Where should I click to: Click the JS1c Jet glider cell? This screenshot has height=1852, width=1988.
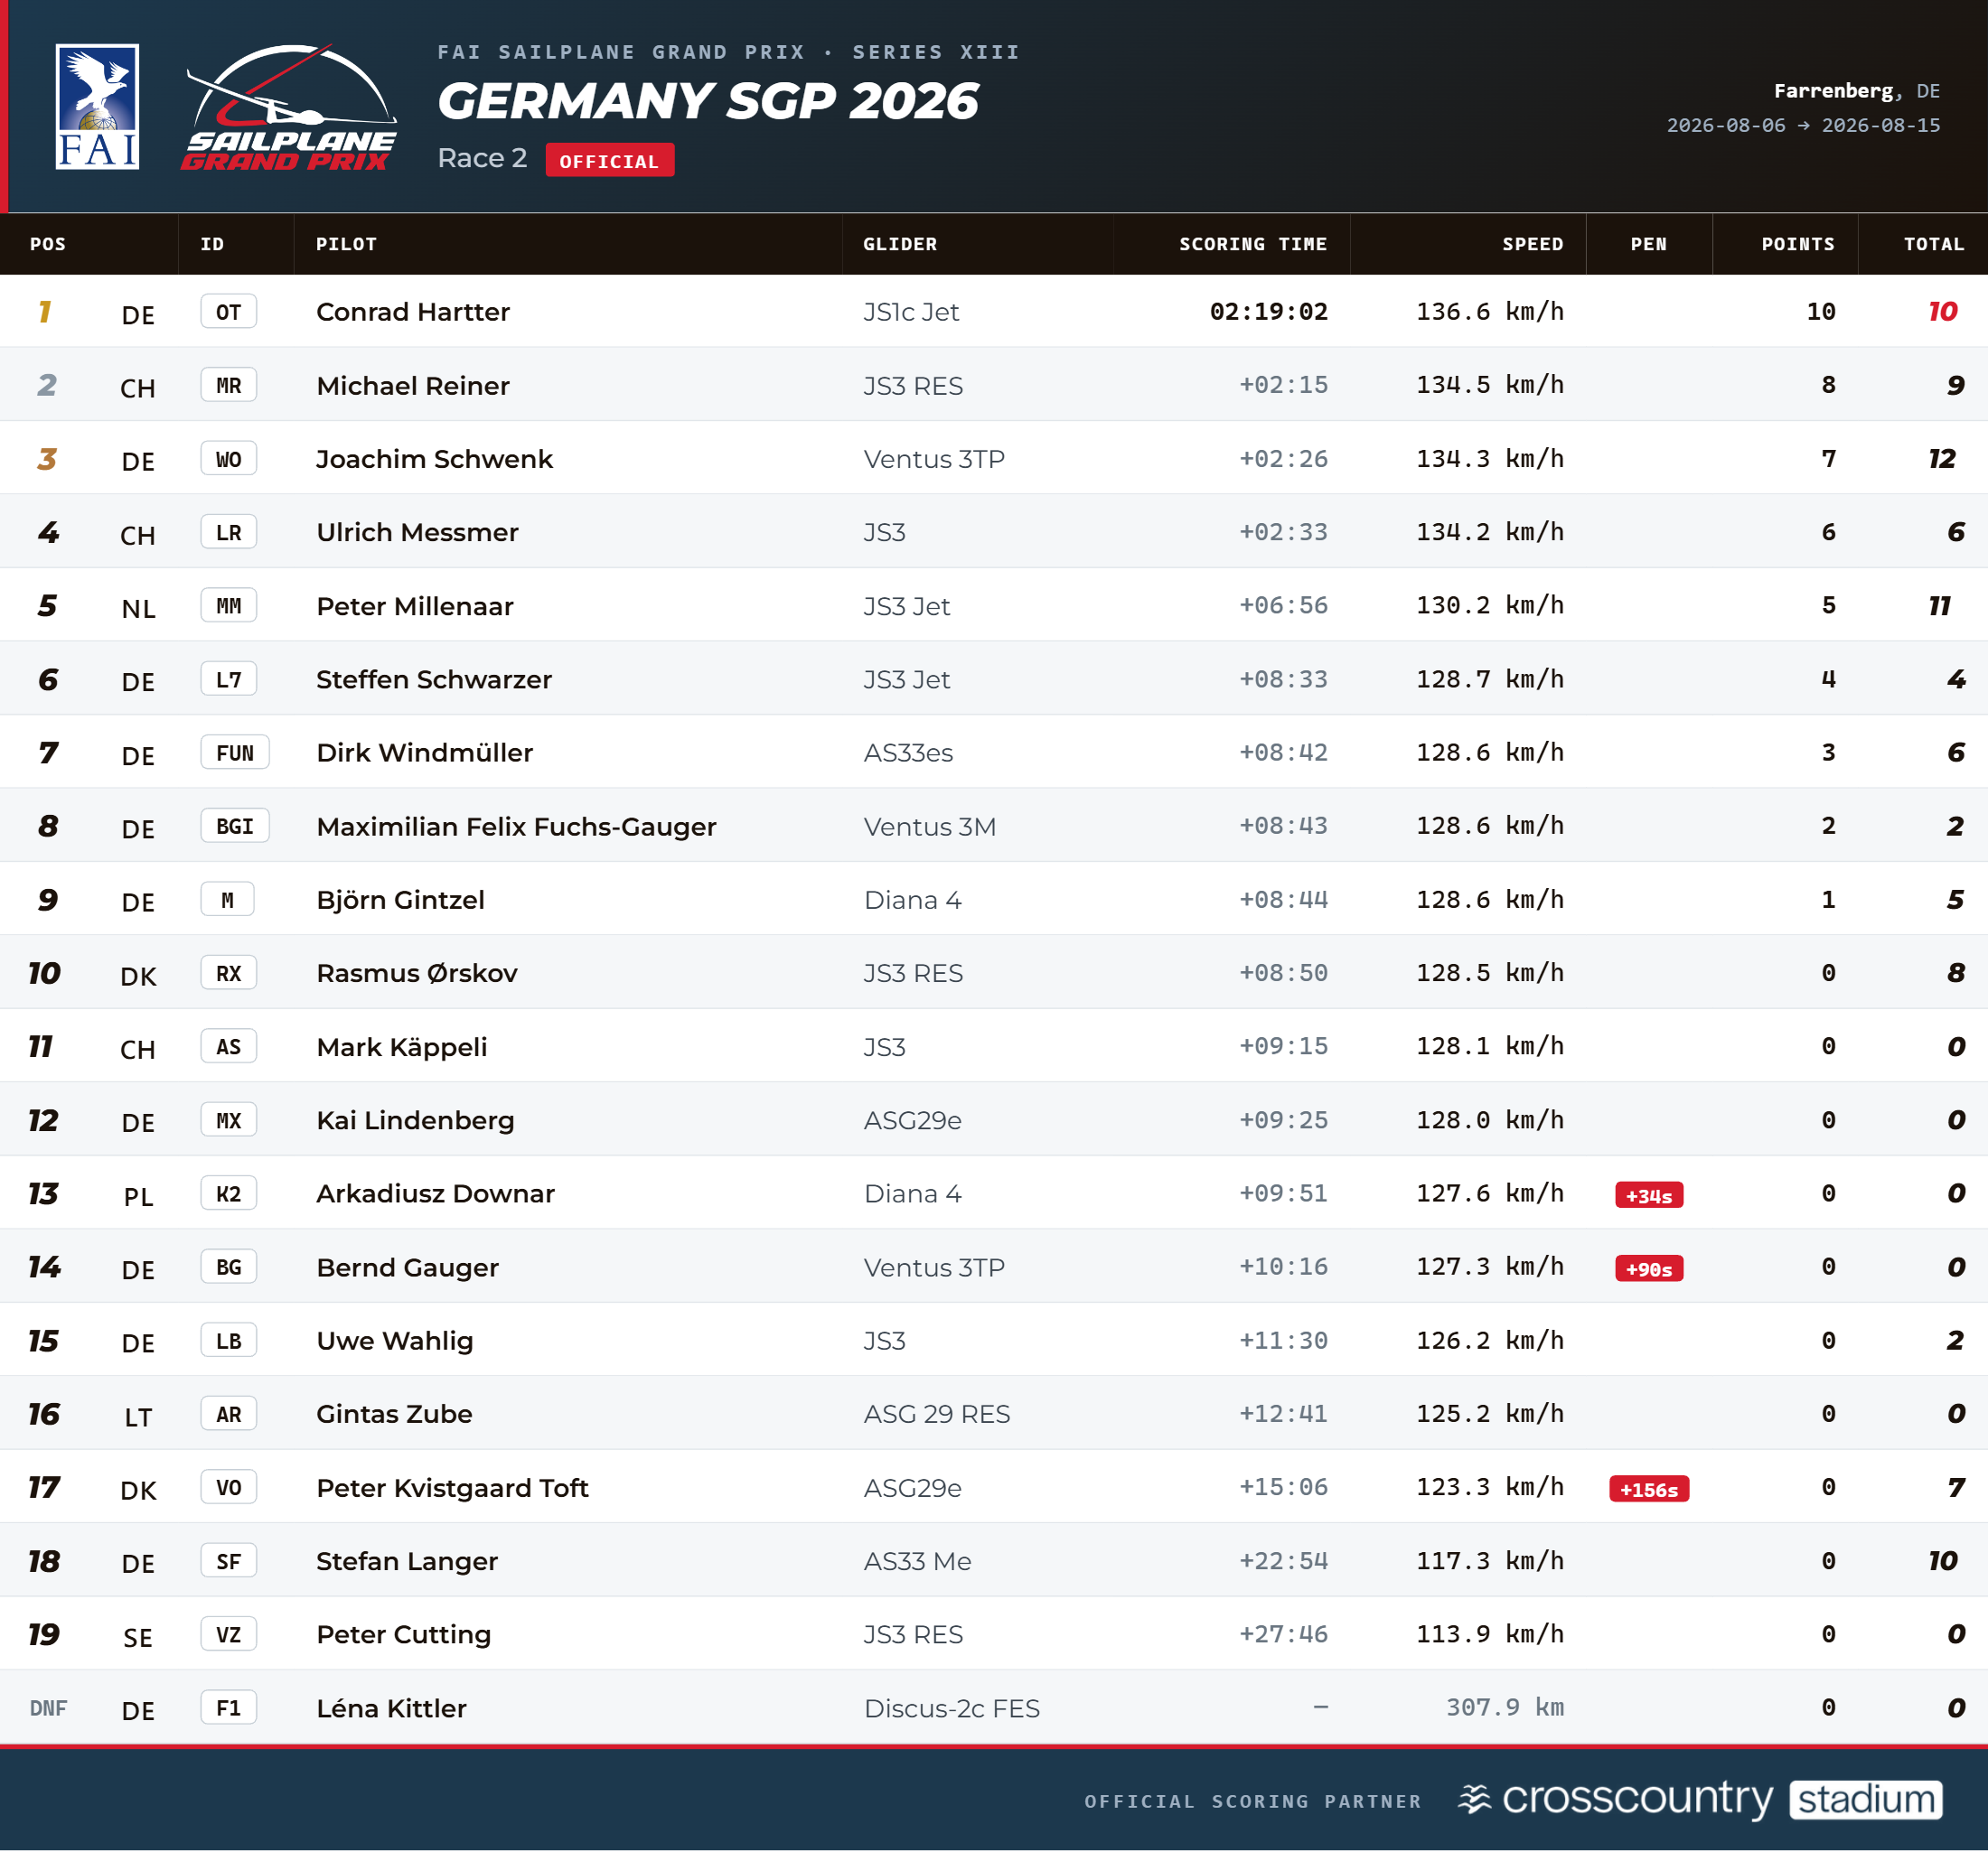coord(911,312)
